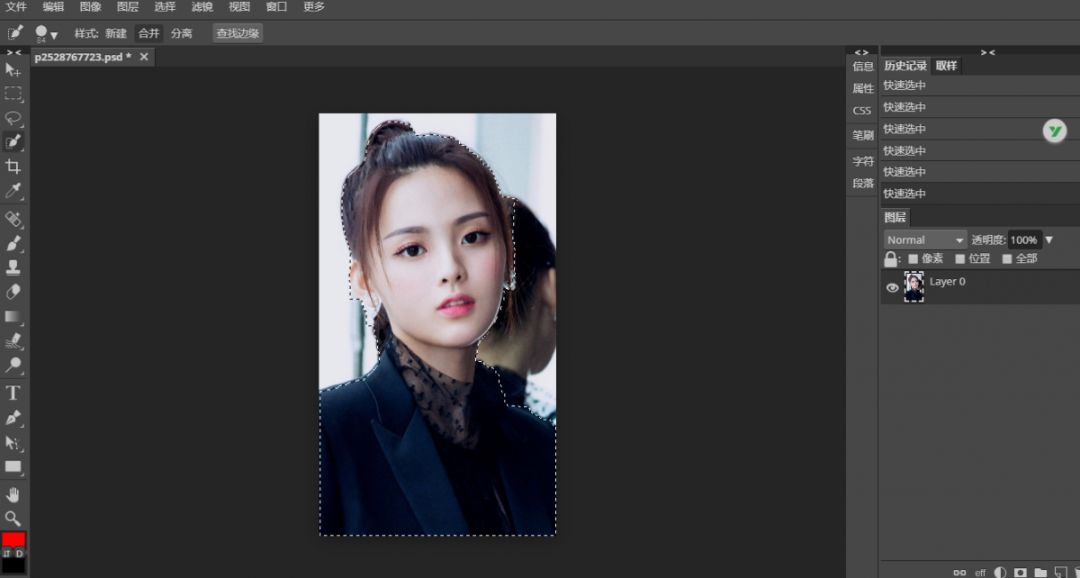This screenshot has height=578, width=1080.
Task: Switch to the 历史记录 tab
Action: coord(905,66)
